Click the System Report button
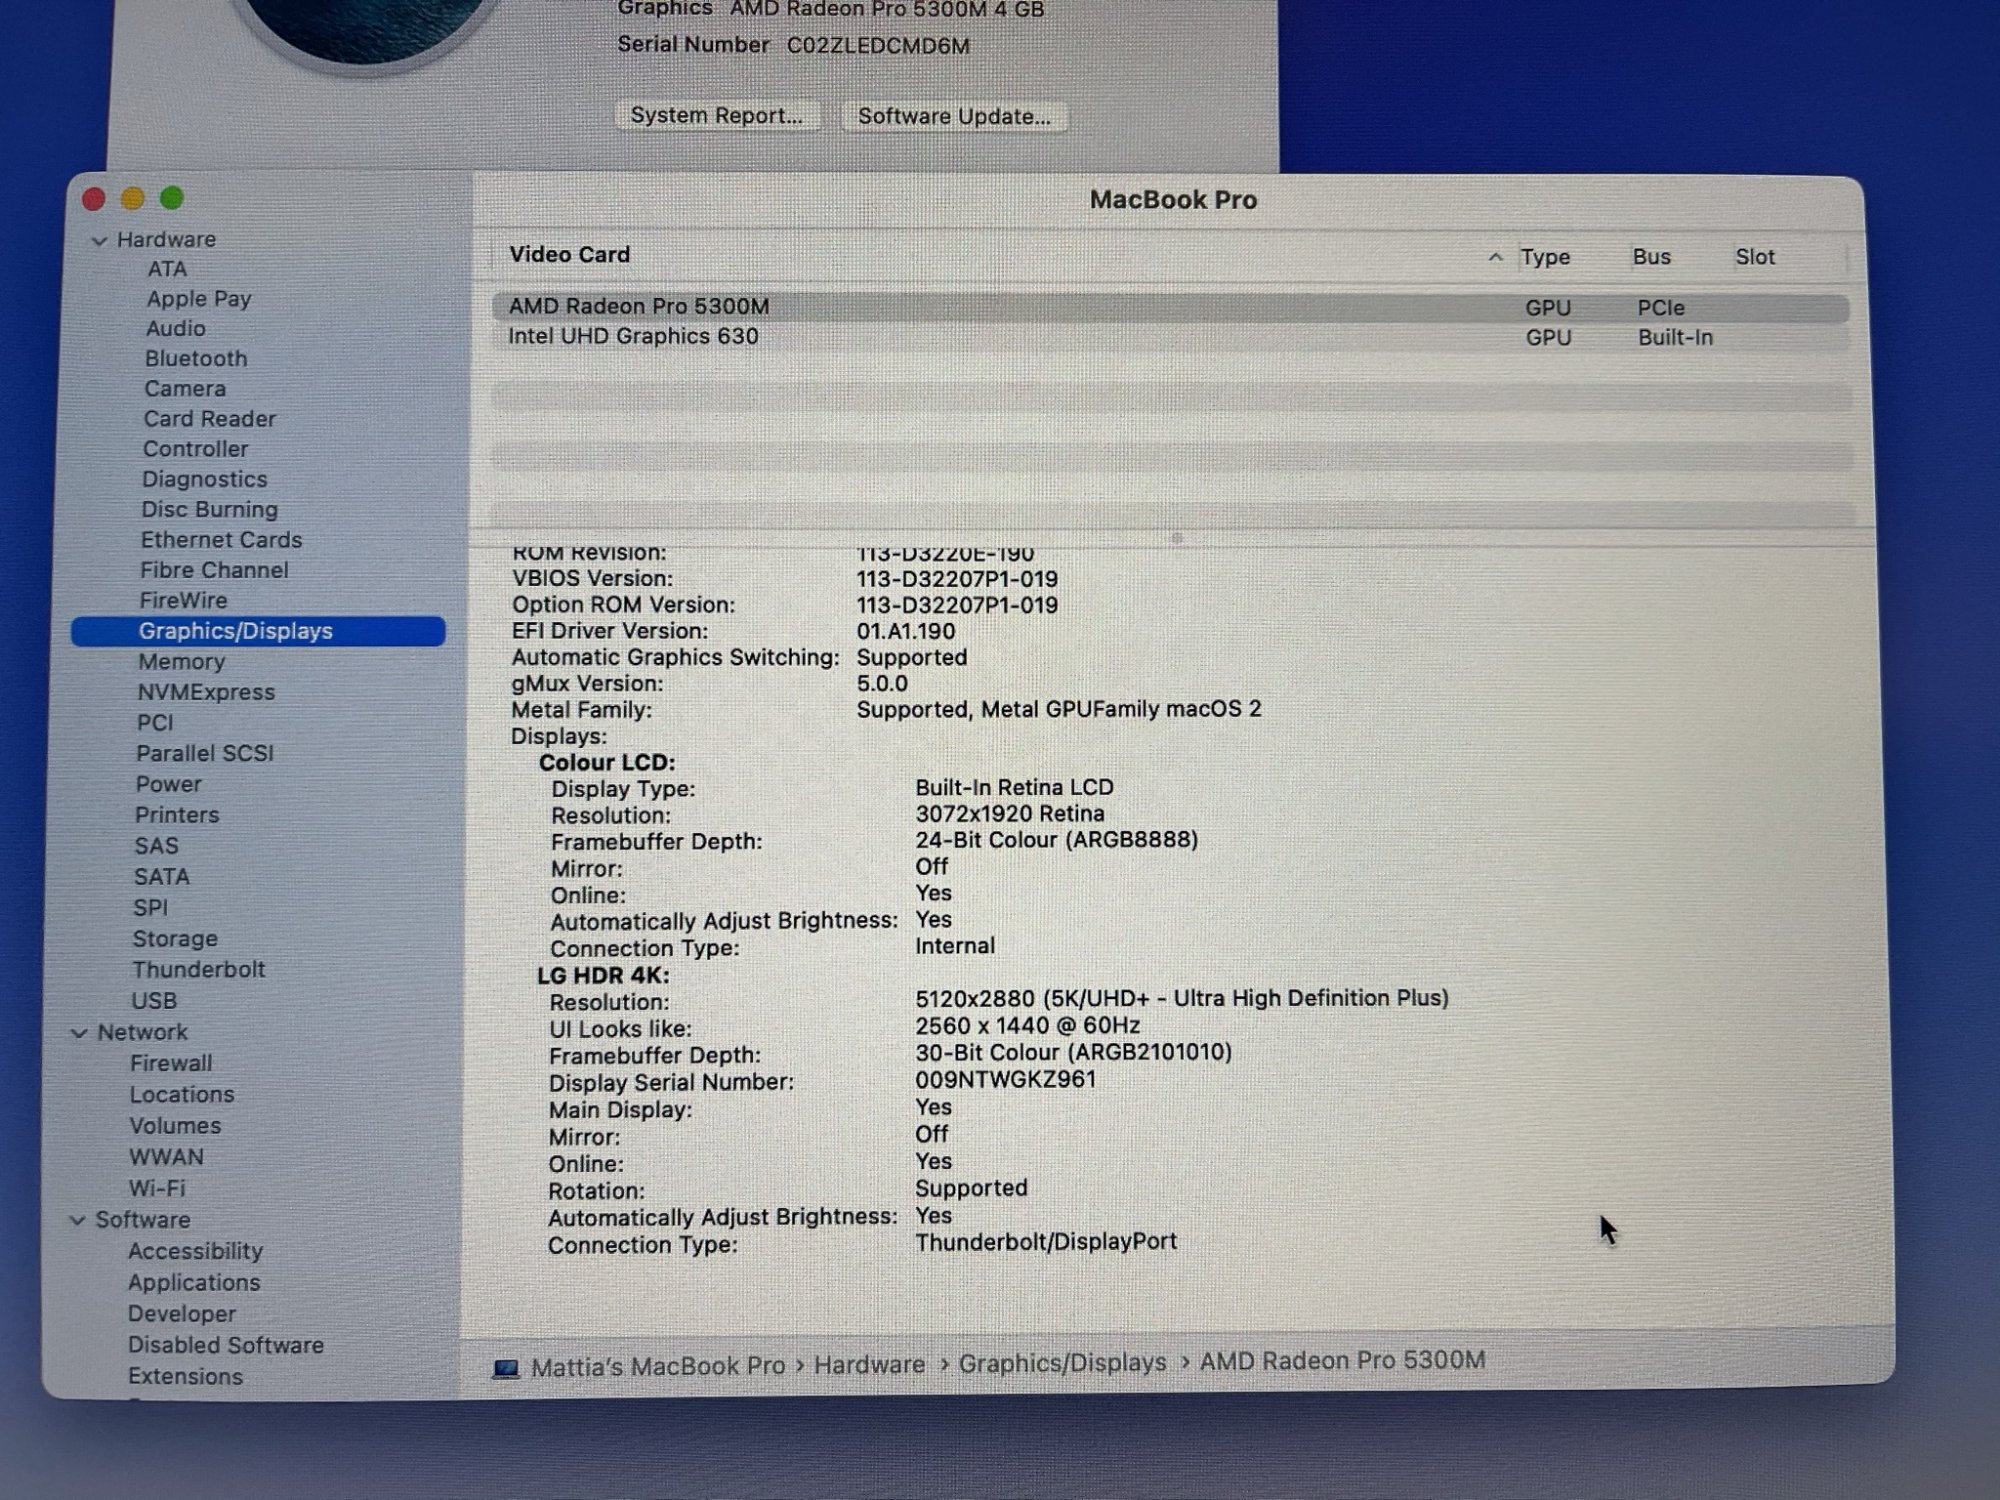 tap(716, 116)
